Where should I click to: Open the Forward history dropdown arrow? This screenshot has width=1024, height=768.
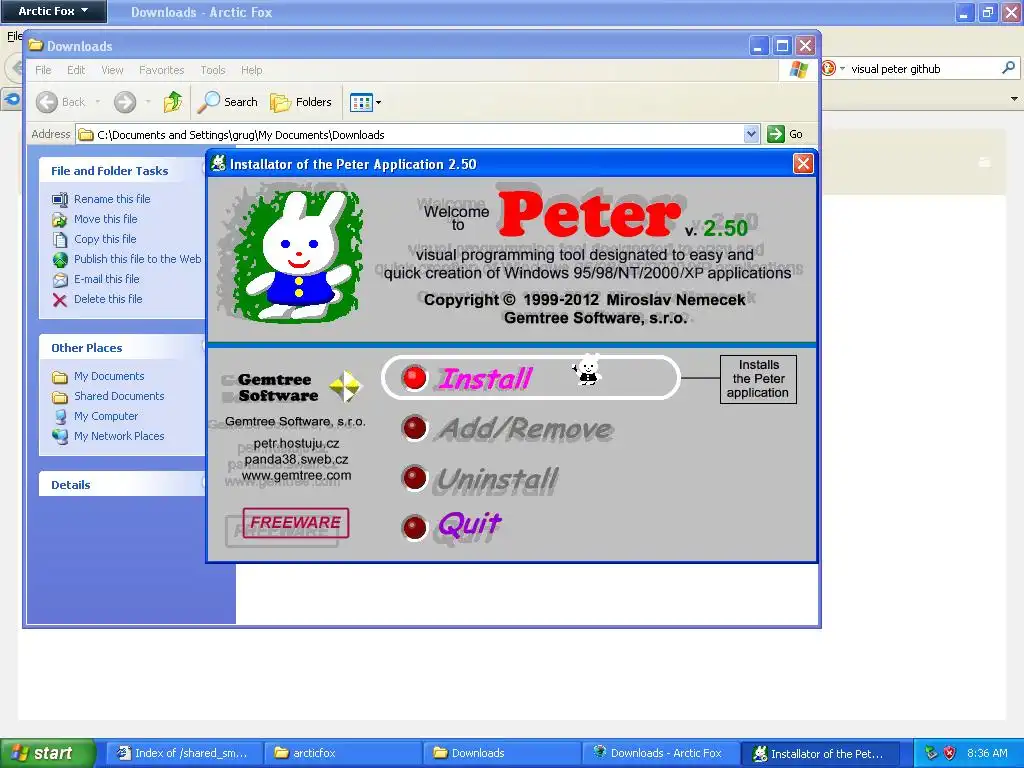tap(148, 102)
